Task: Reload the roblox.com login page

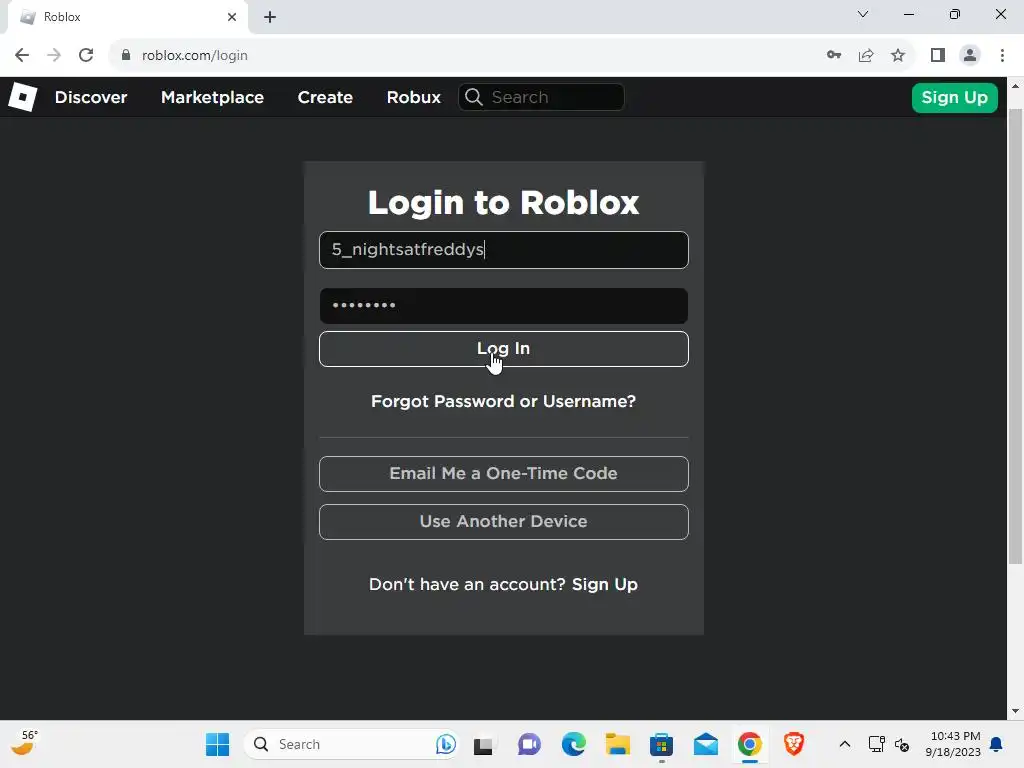Action: 86,56
